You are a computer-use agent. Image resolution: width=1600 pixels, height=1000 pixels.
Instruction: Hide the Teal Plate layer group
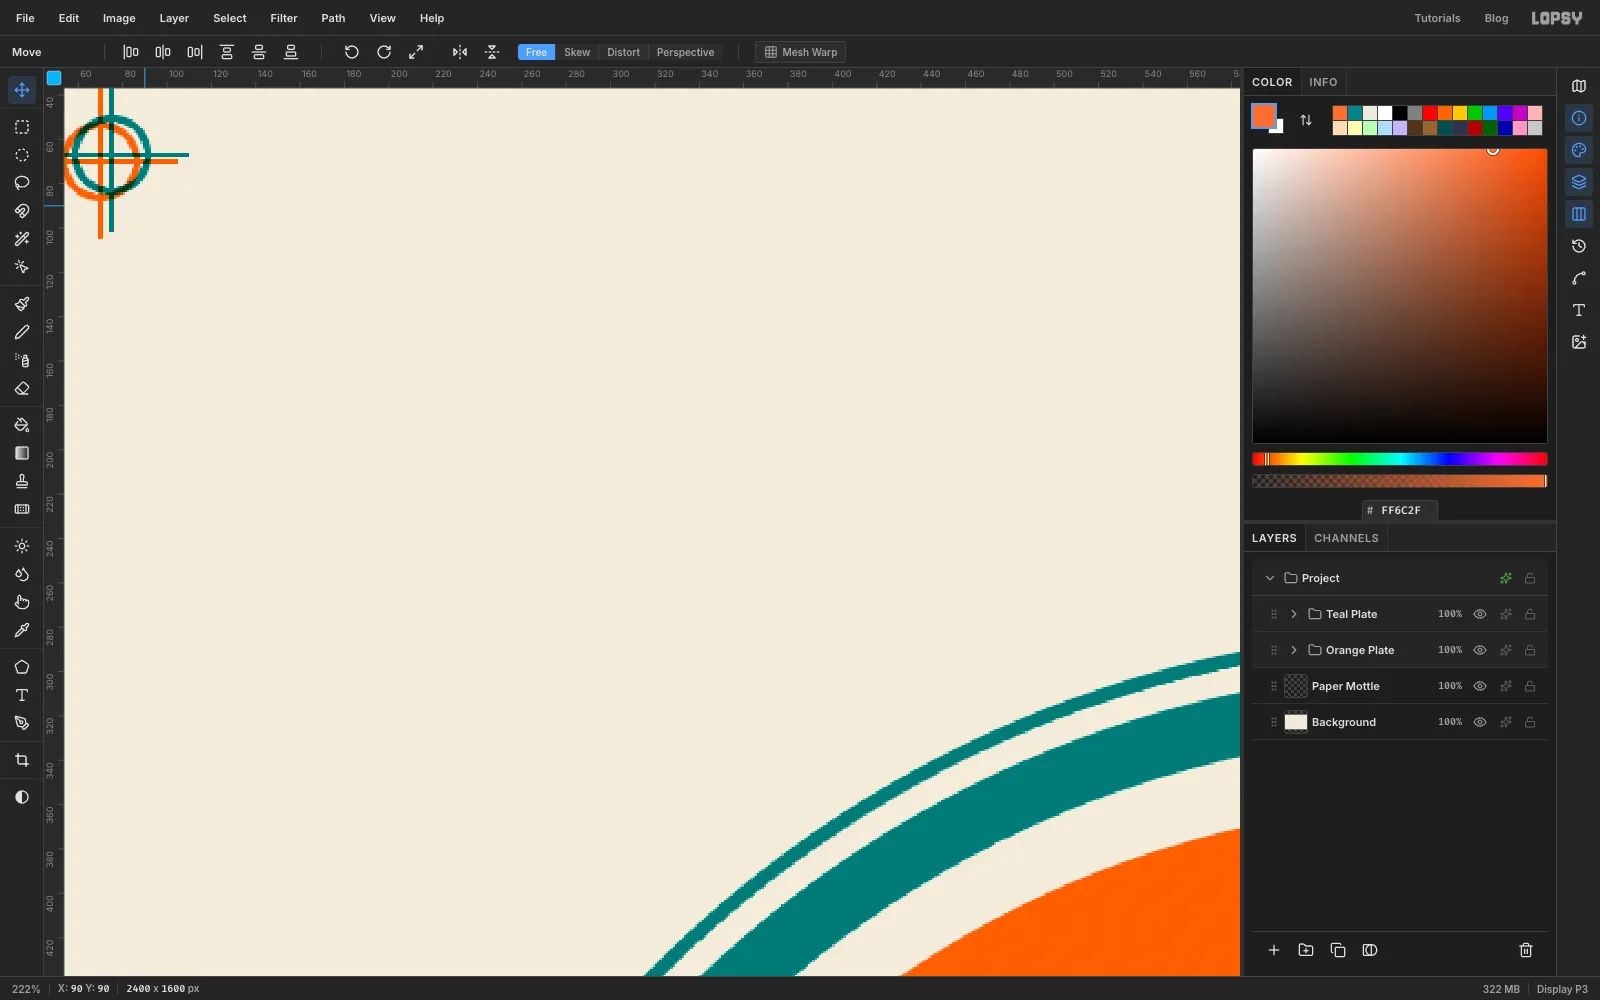pos(1480,614)
